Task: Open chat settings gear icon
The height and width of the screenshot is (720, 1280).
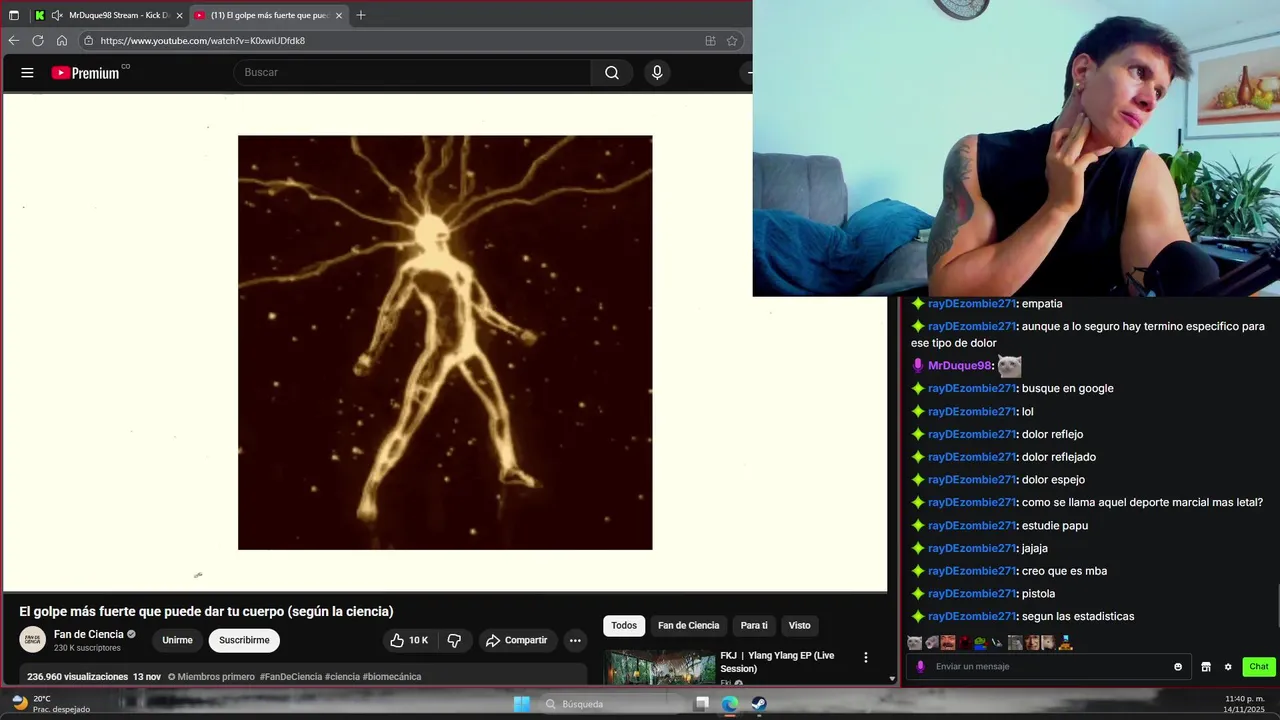Action: tap(1228, 667)
